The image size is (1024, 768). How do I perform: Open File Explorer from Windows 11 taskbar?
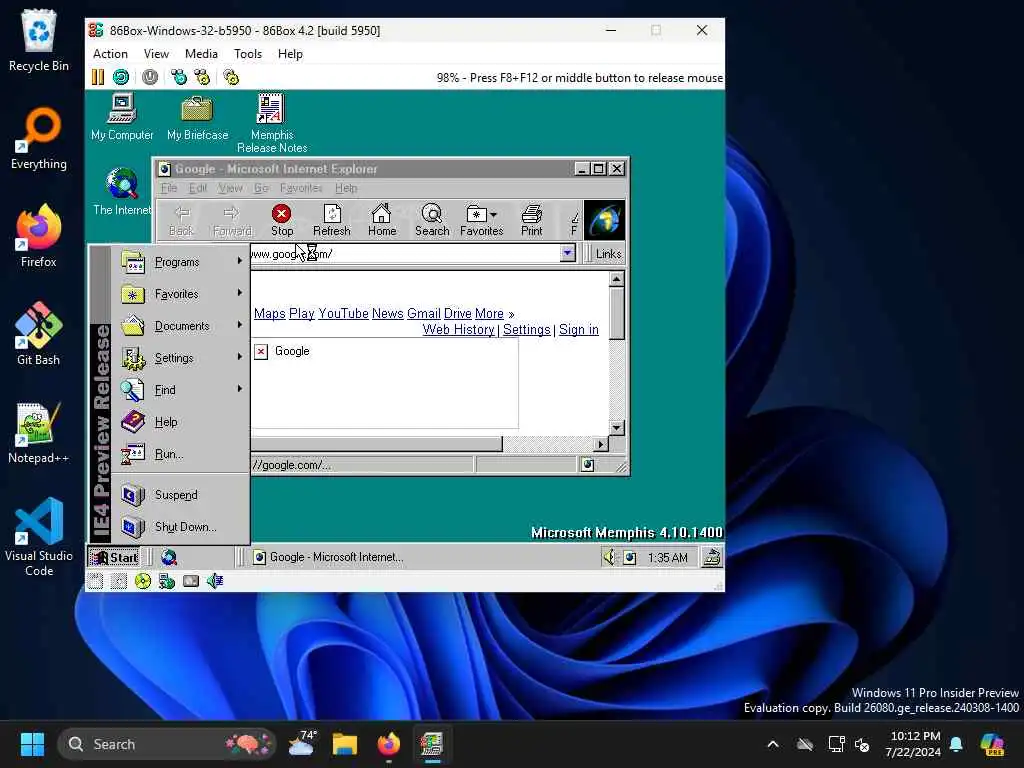point(345,744)
